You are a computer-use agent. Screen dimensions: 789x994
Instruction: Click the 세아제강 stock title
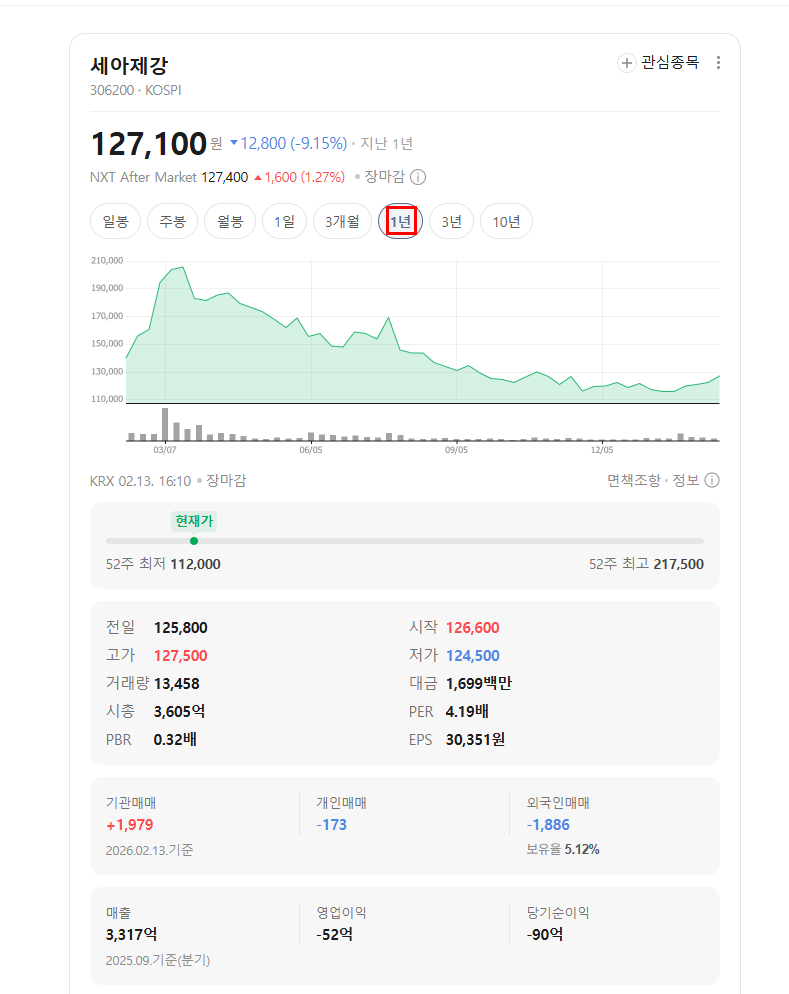click(x=129, y=65)
